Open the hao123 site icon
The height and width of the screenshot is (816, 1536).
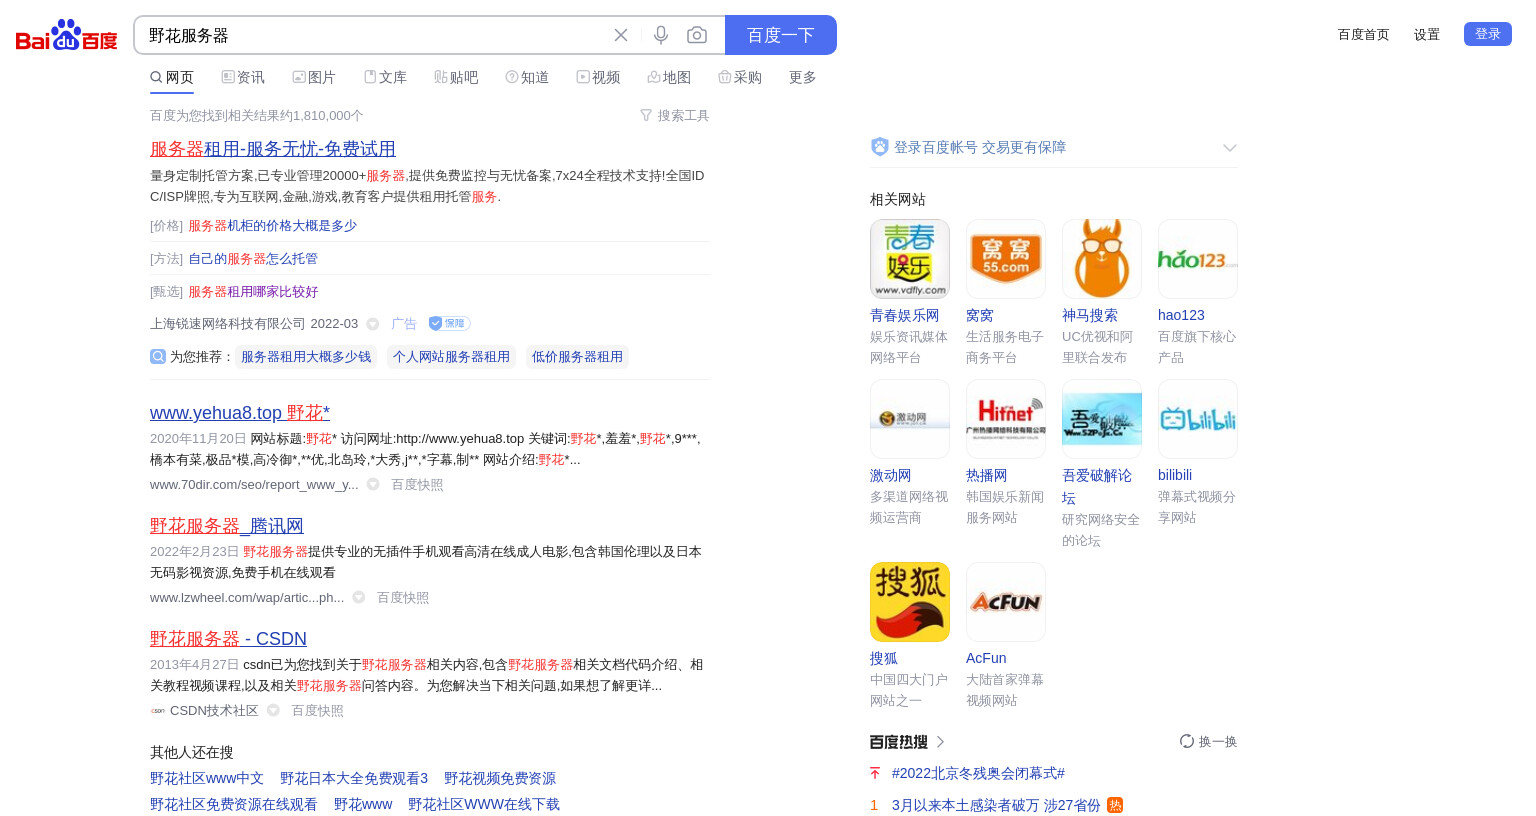click(x=1198, y=259)
